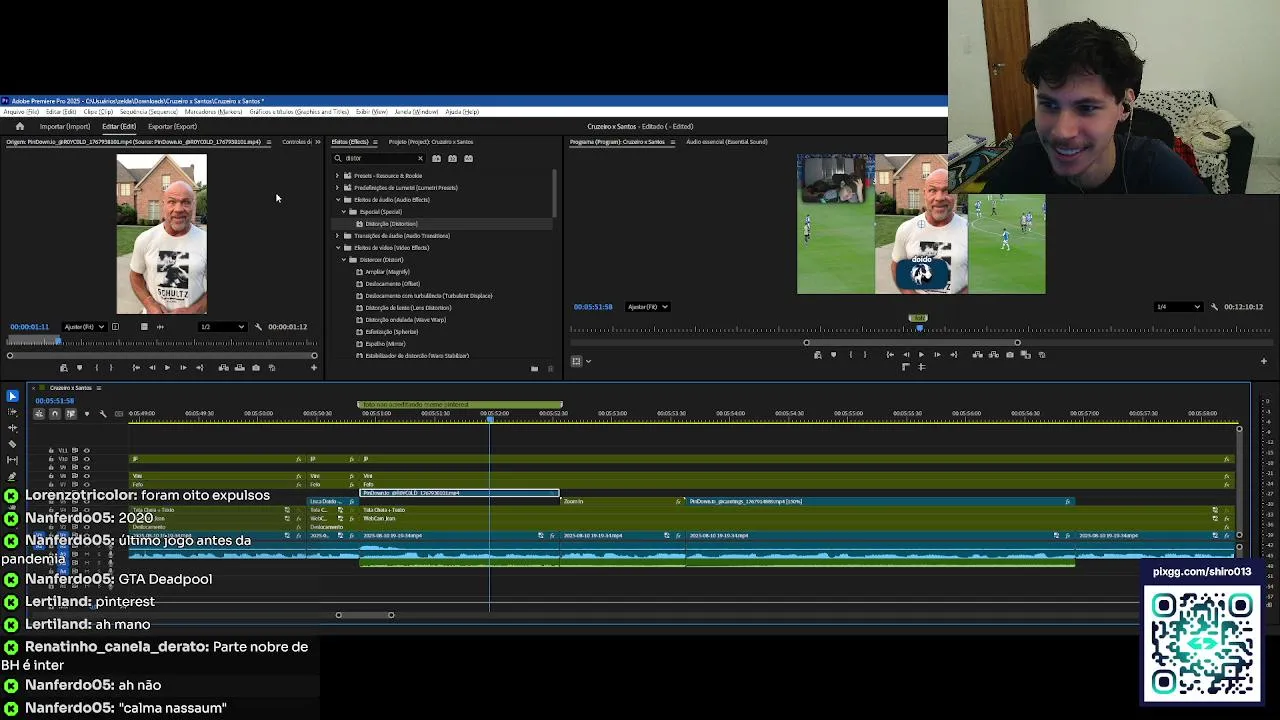Expand Lumetri Presets folder
This screenshot has width=1280, height=720.
pyautogui.click(x=338, y=188)
